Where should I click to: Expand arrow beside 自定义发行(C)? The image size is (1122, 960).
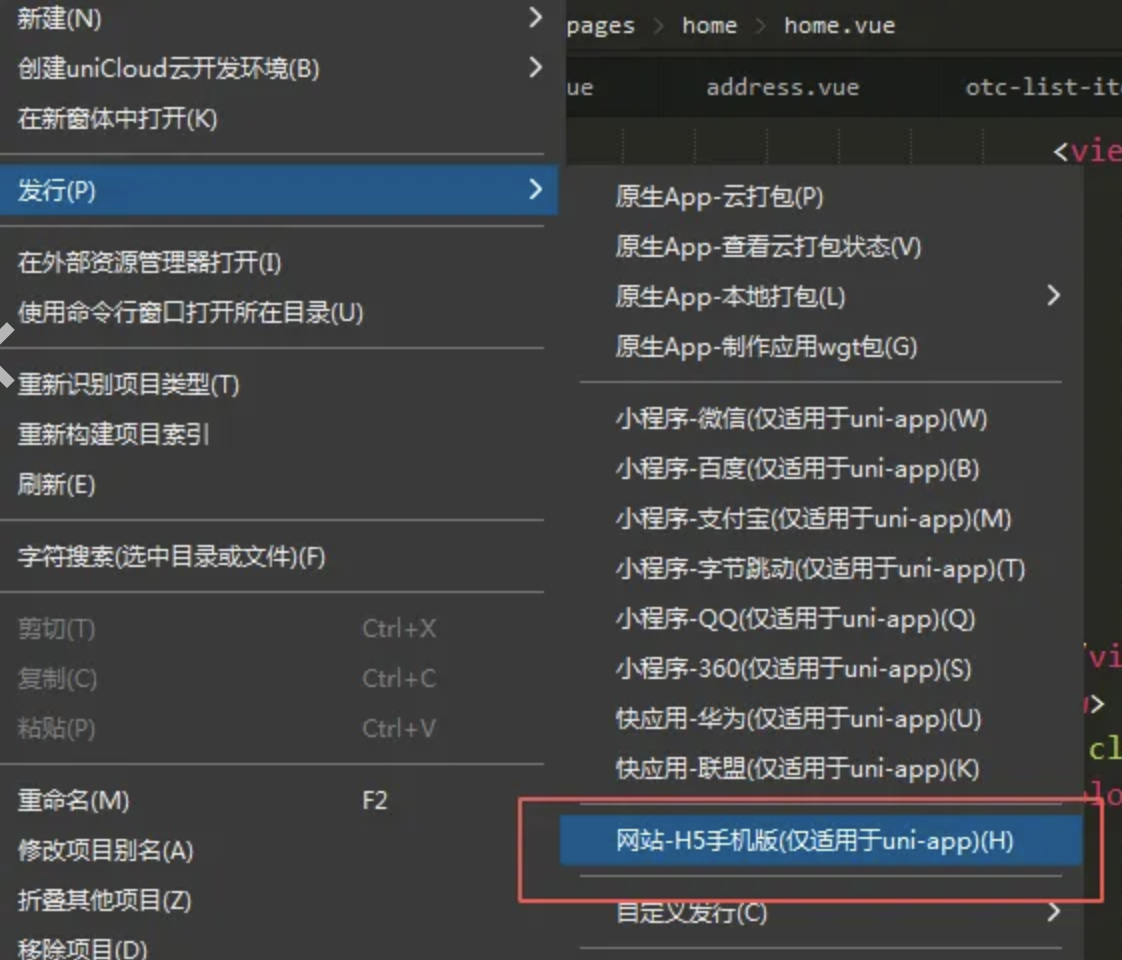click(x=1053, y=911)
